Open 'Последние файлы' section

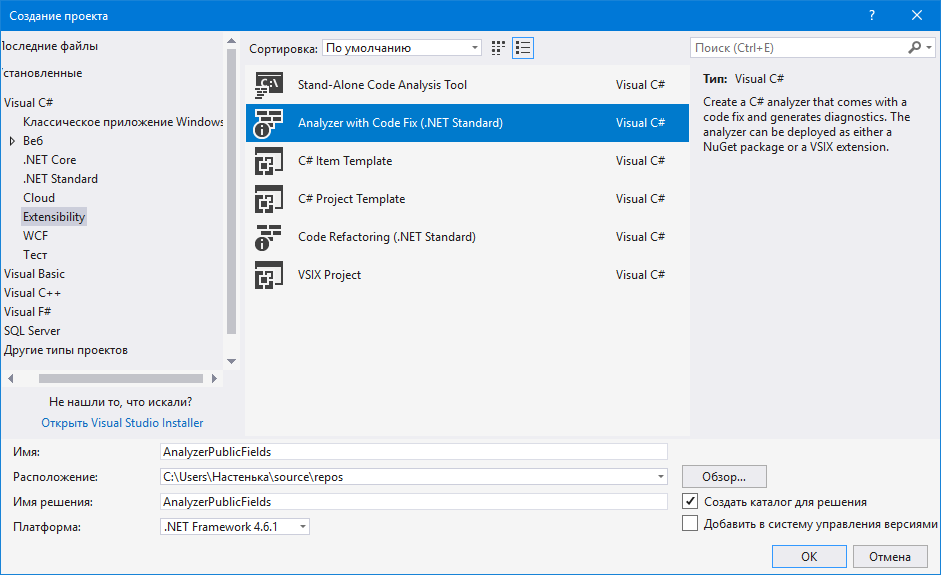[49, 46]
